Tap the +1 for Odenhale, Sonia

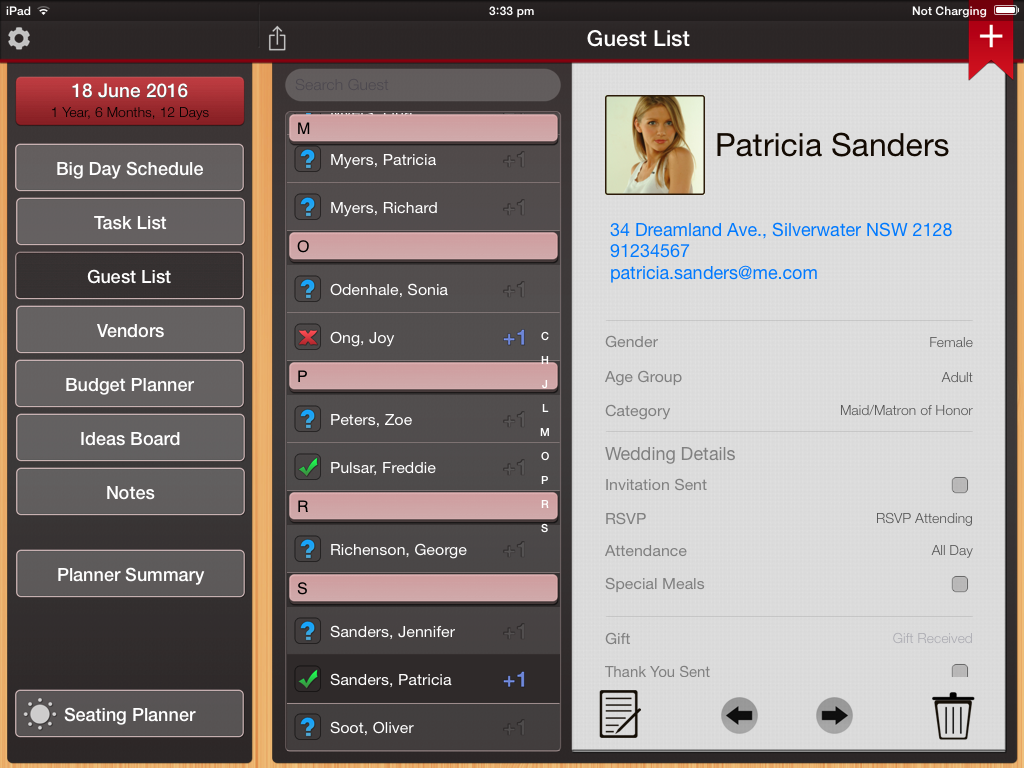(515, 289)
